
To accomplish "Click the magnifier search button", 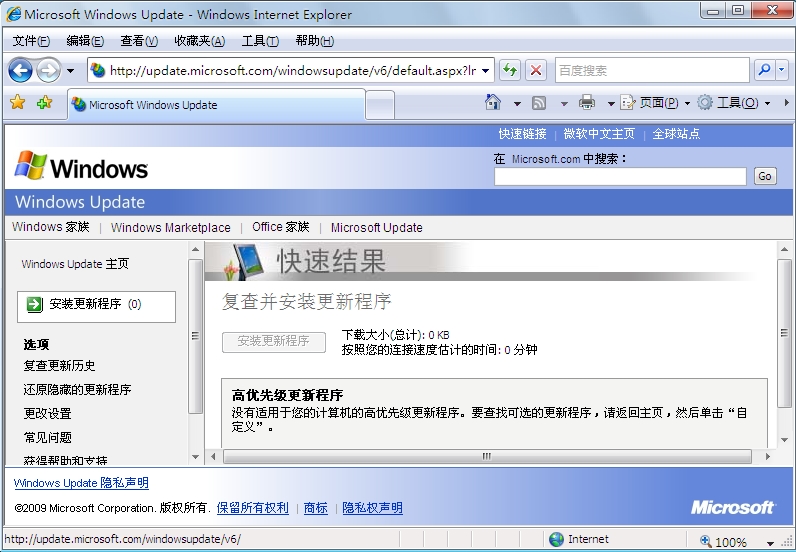I will [765, 70].
